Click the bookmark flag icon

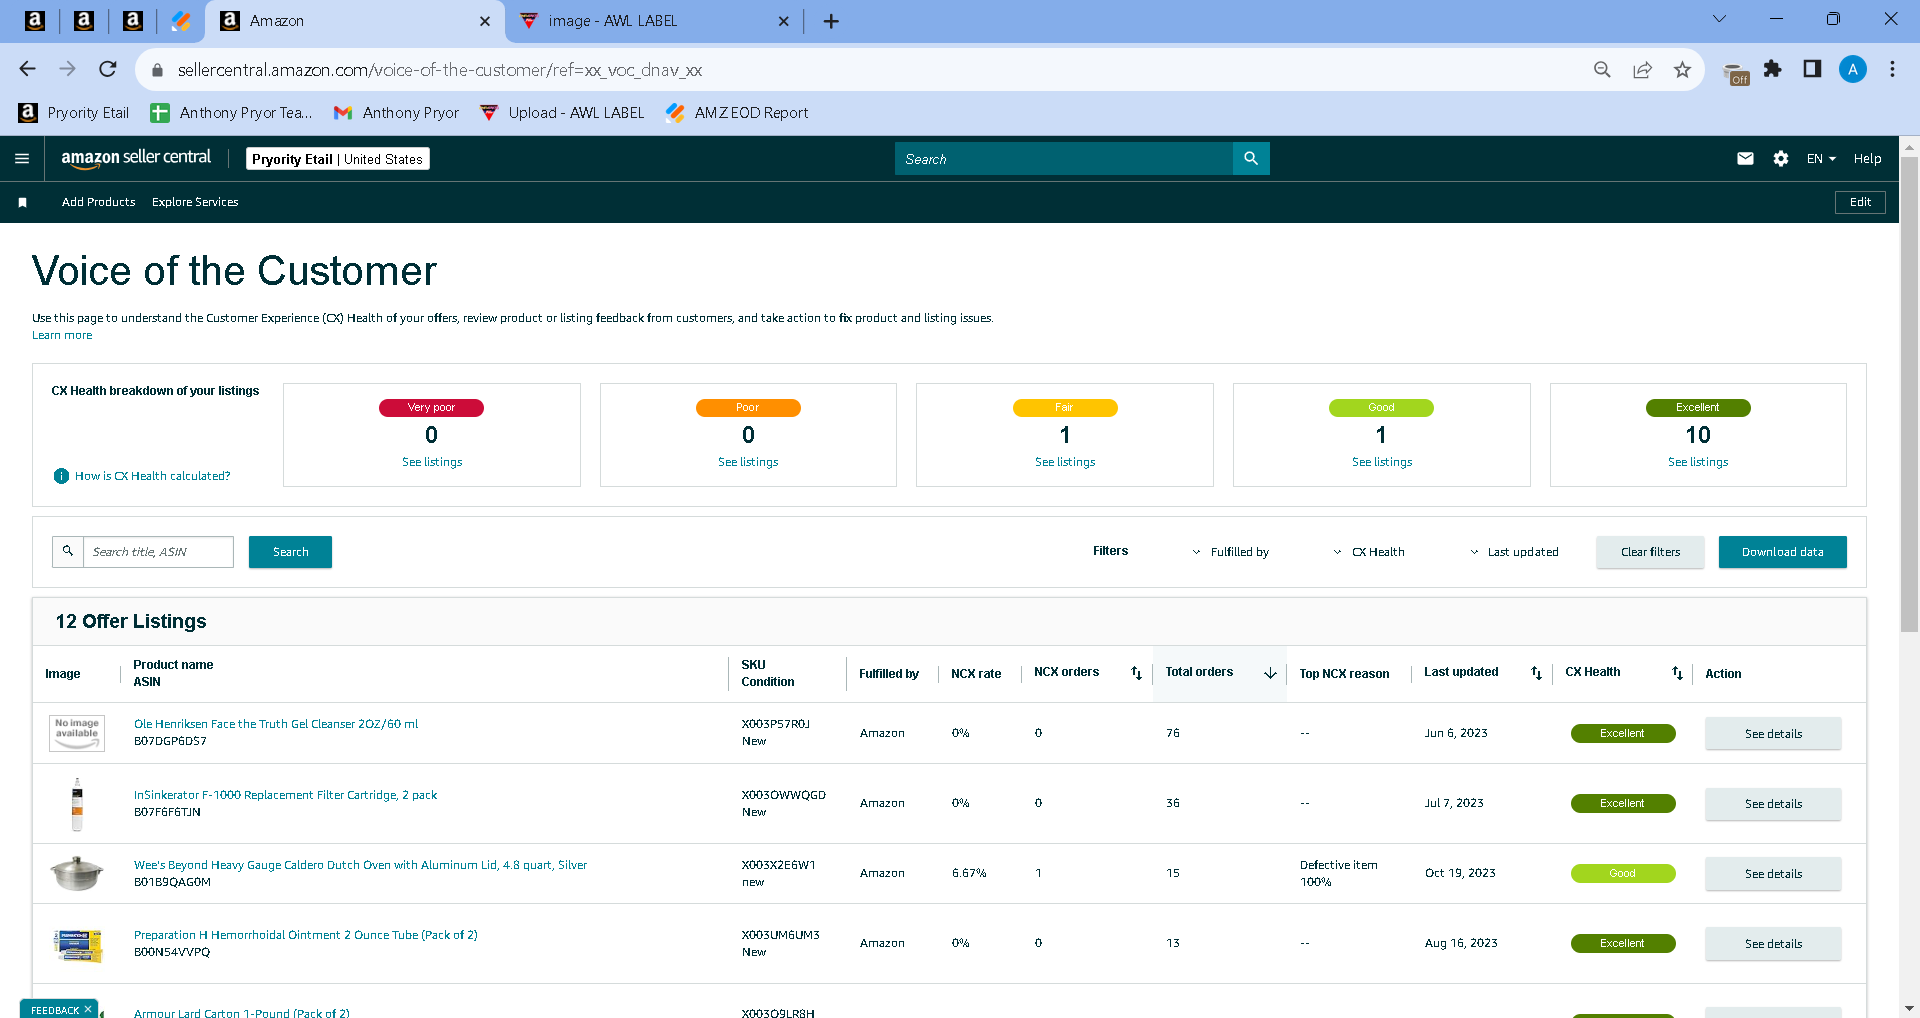point(22,202)
